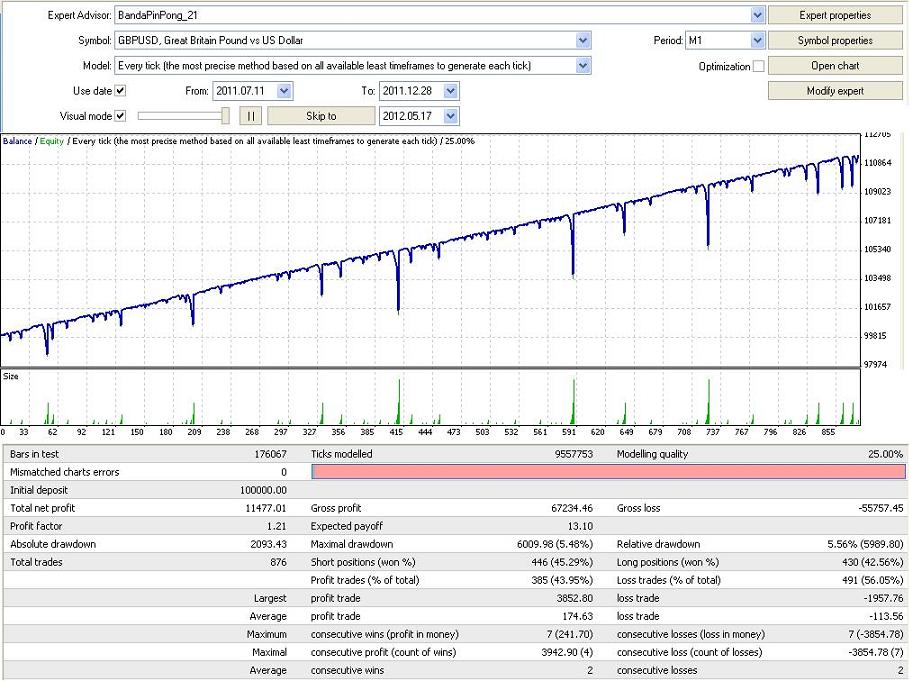Open the Skip to date dropdown arrow
Viewport: 909px width, 681px height.
[x=451, y=116]
